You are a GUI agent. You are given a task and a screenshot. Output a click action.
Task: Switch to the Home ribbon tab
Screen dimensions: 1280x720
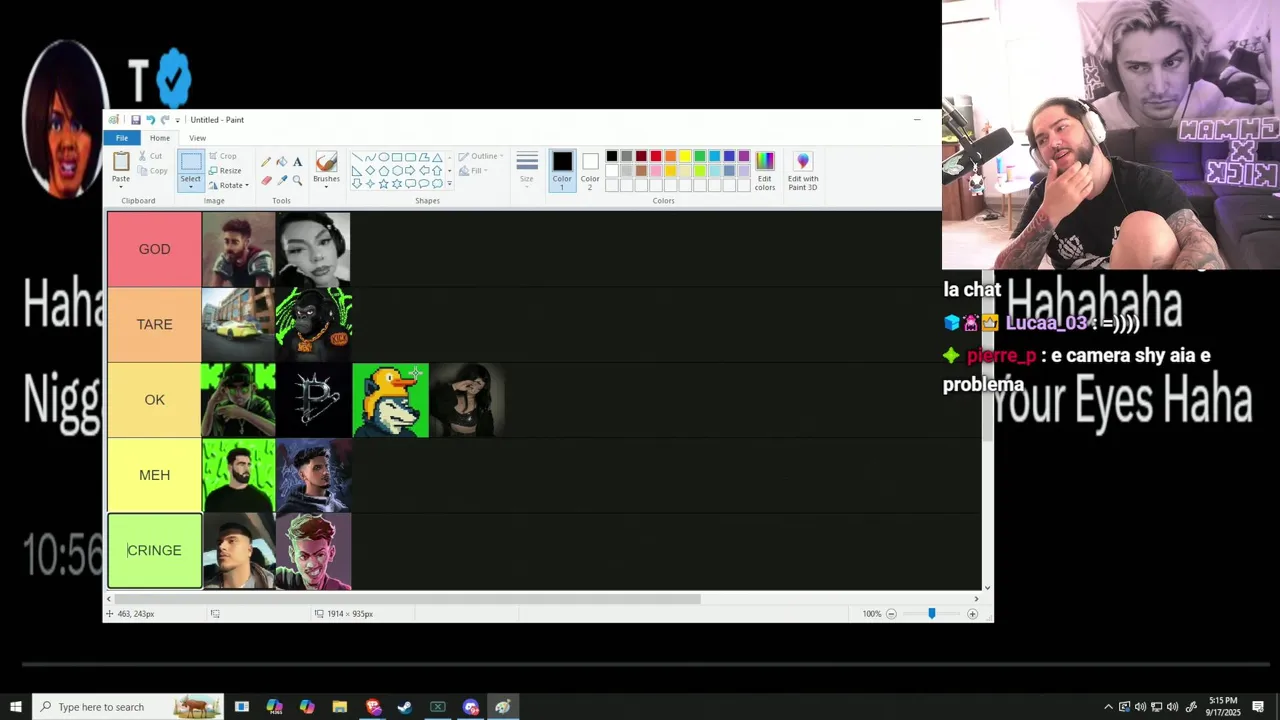(160, 138)
